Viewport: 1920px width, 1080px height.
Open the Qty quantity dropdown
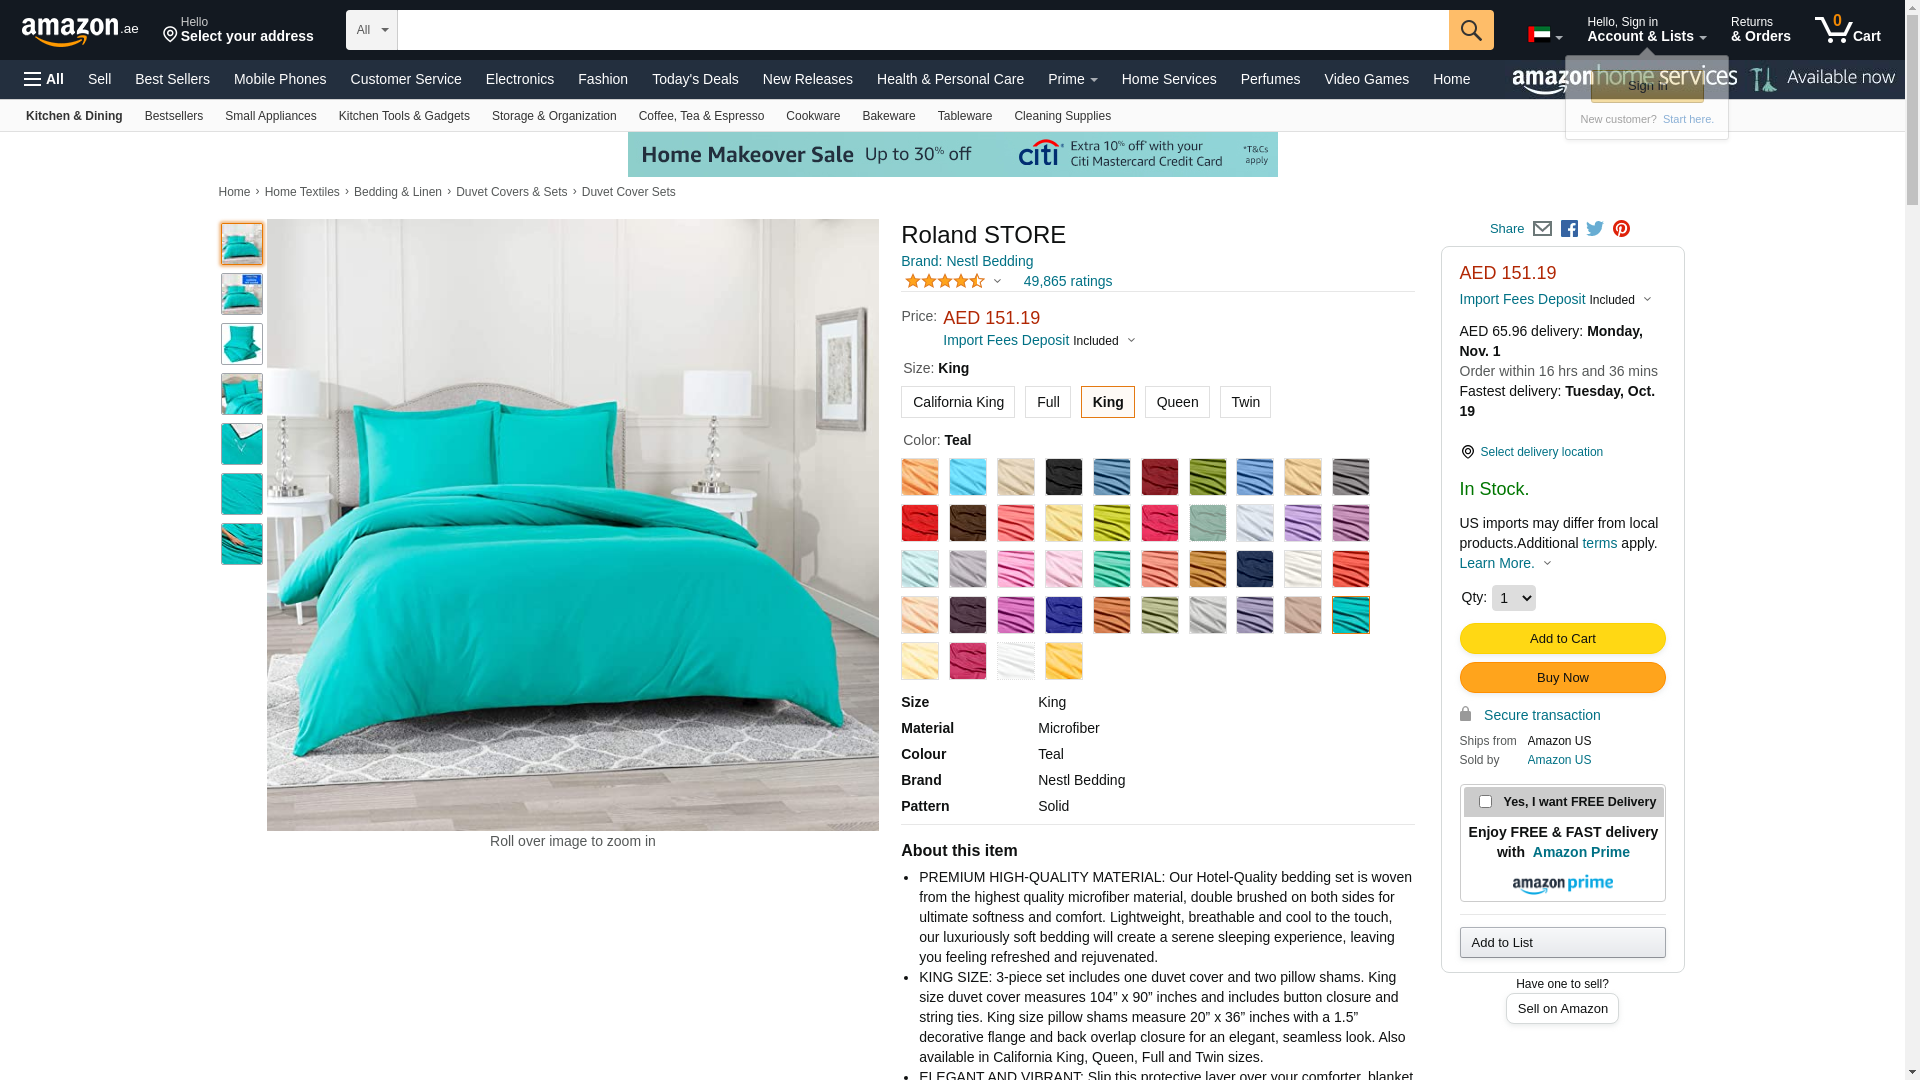[x=1513, y=598]
